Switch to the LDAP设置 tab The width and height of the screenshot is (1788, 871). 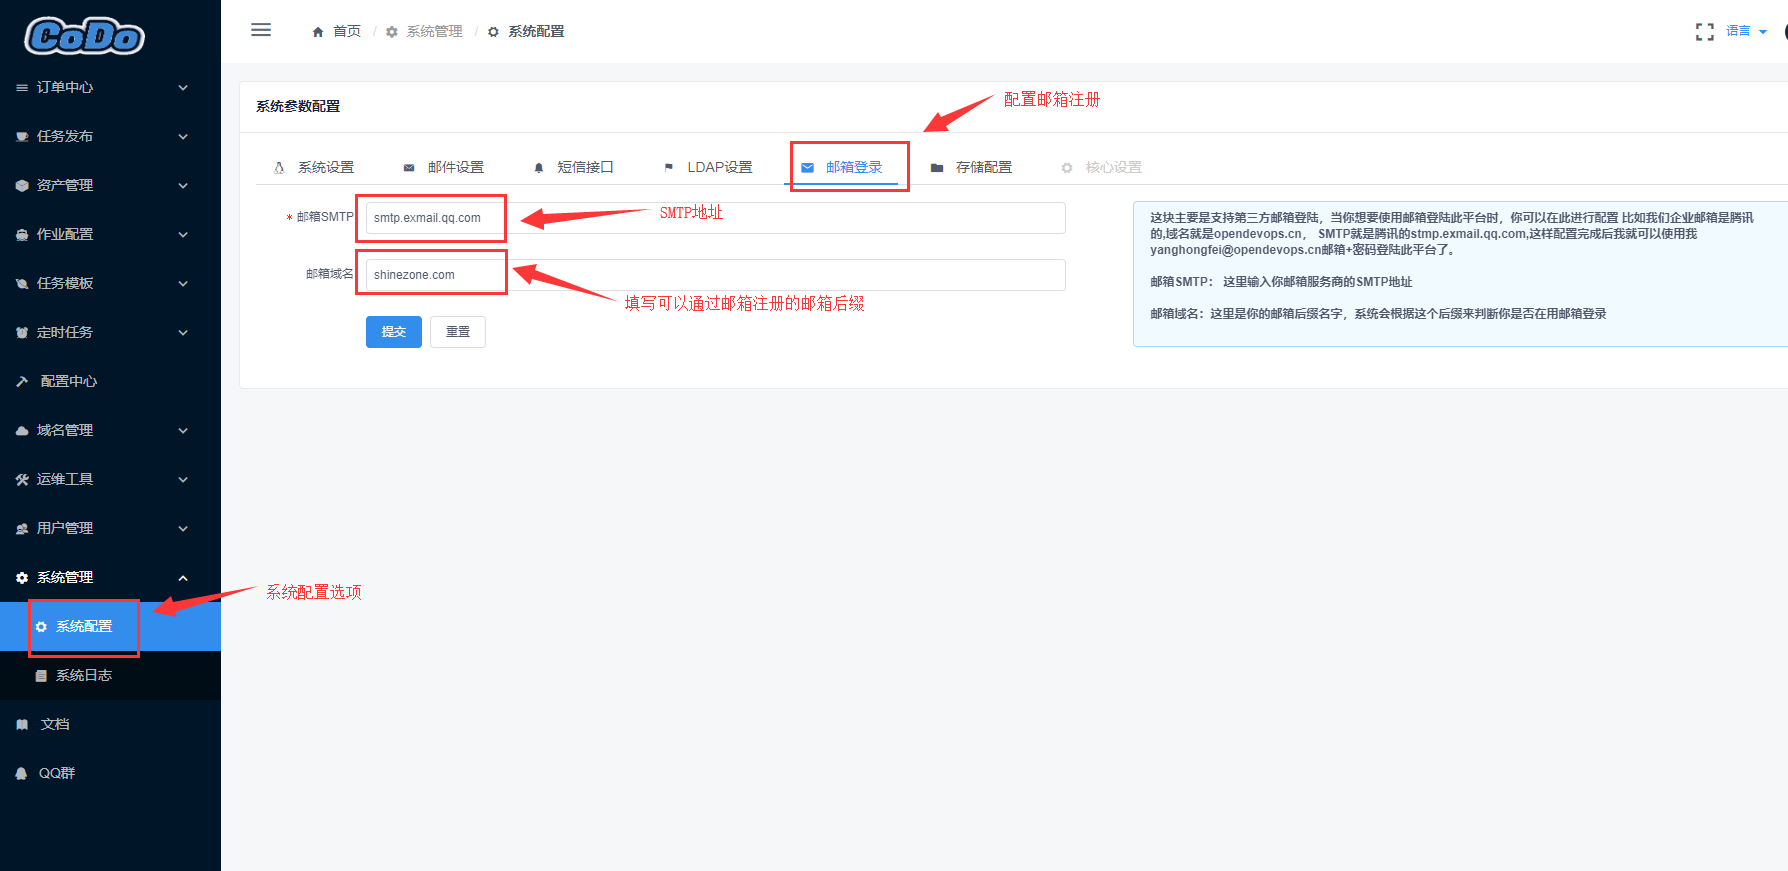(708, 167)
